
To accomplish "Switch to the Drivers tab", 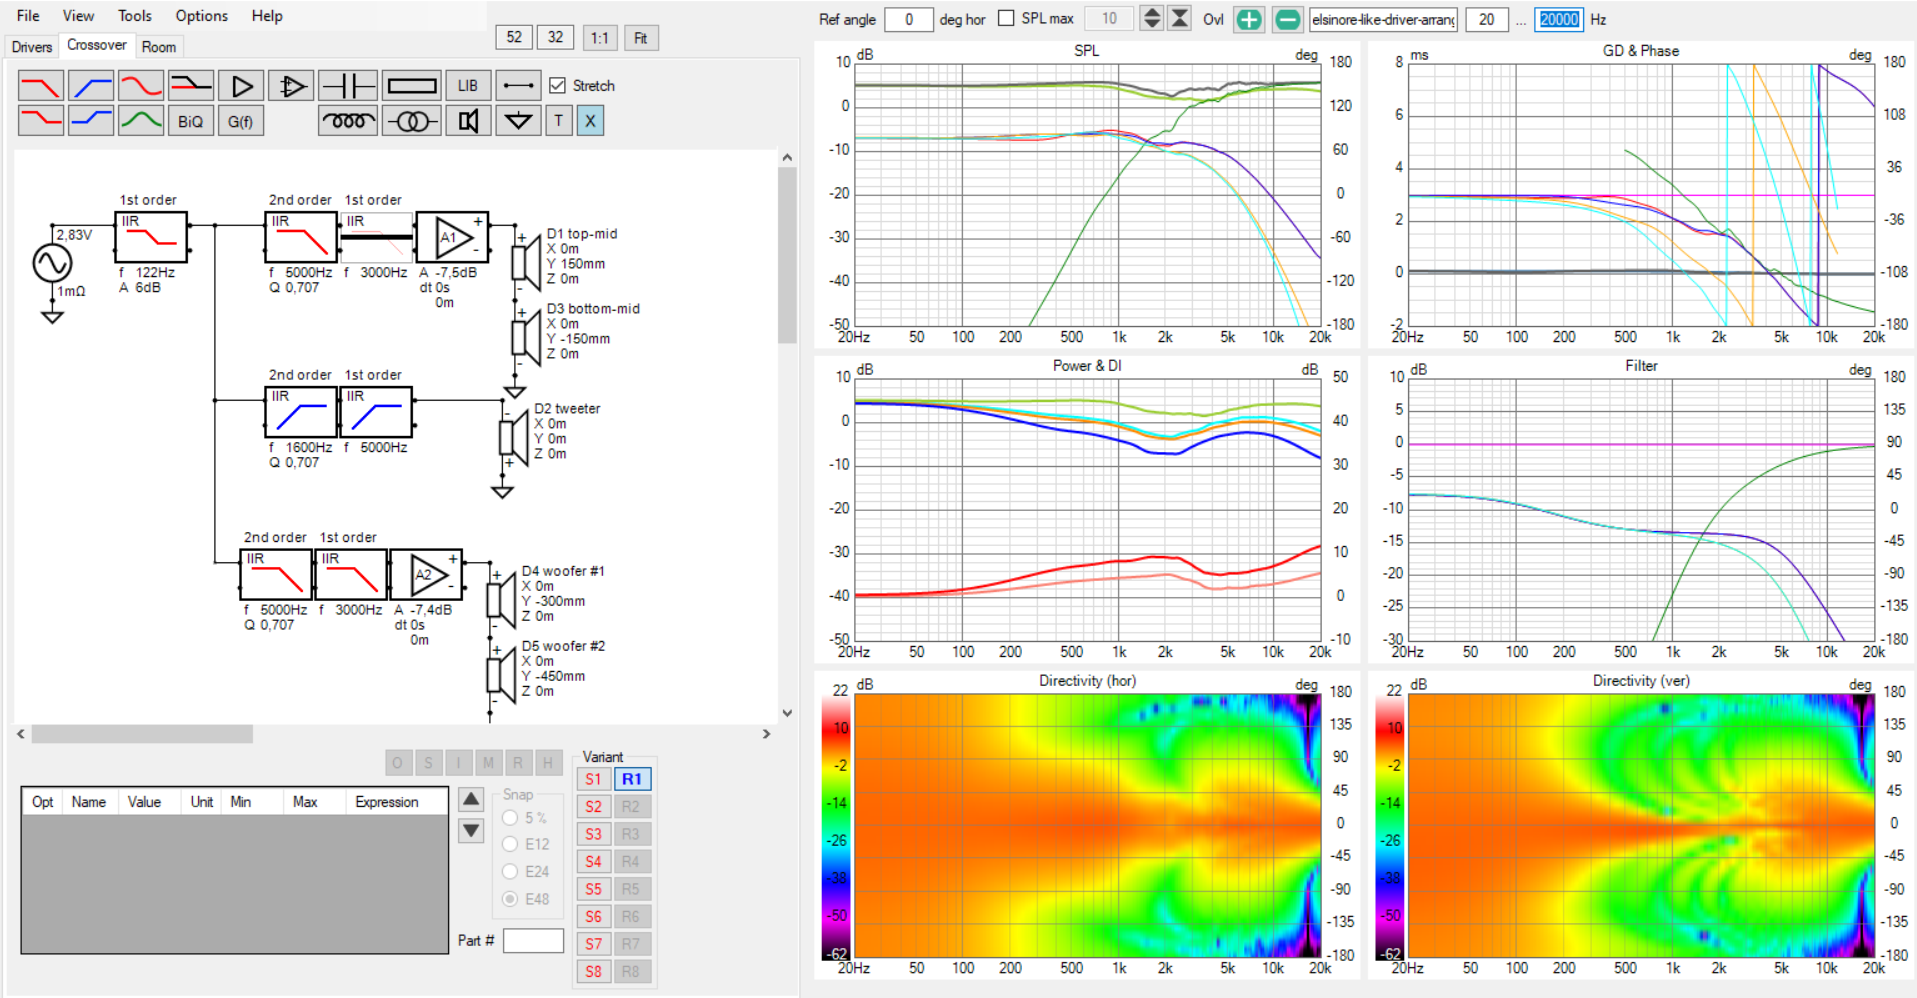I will 32,47.
